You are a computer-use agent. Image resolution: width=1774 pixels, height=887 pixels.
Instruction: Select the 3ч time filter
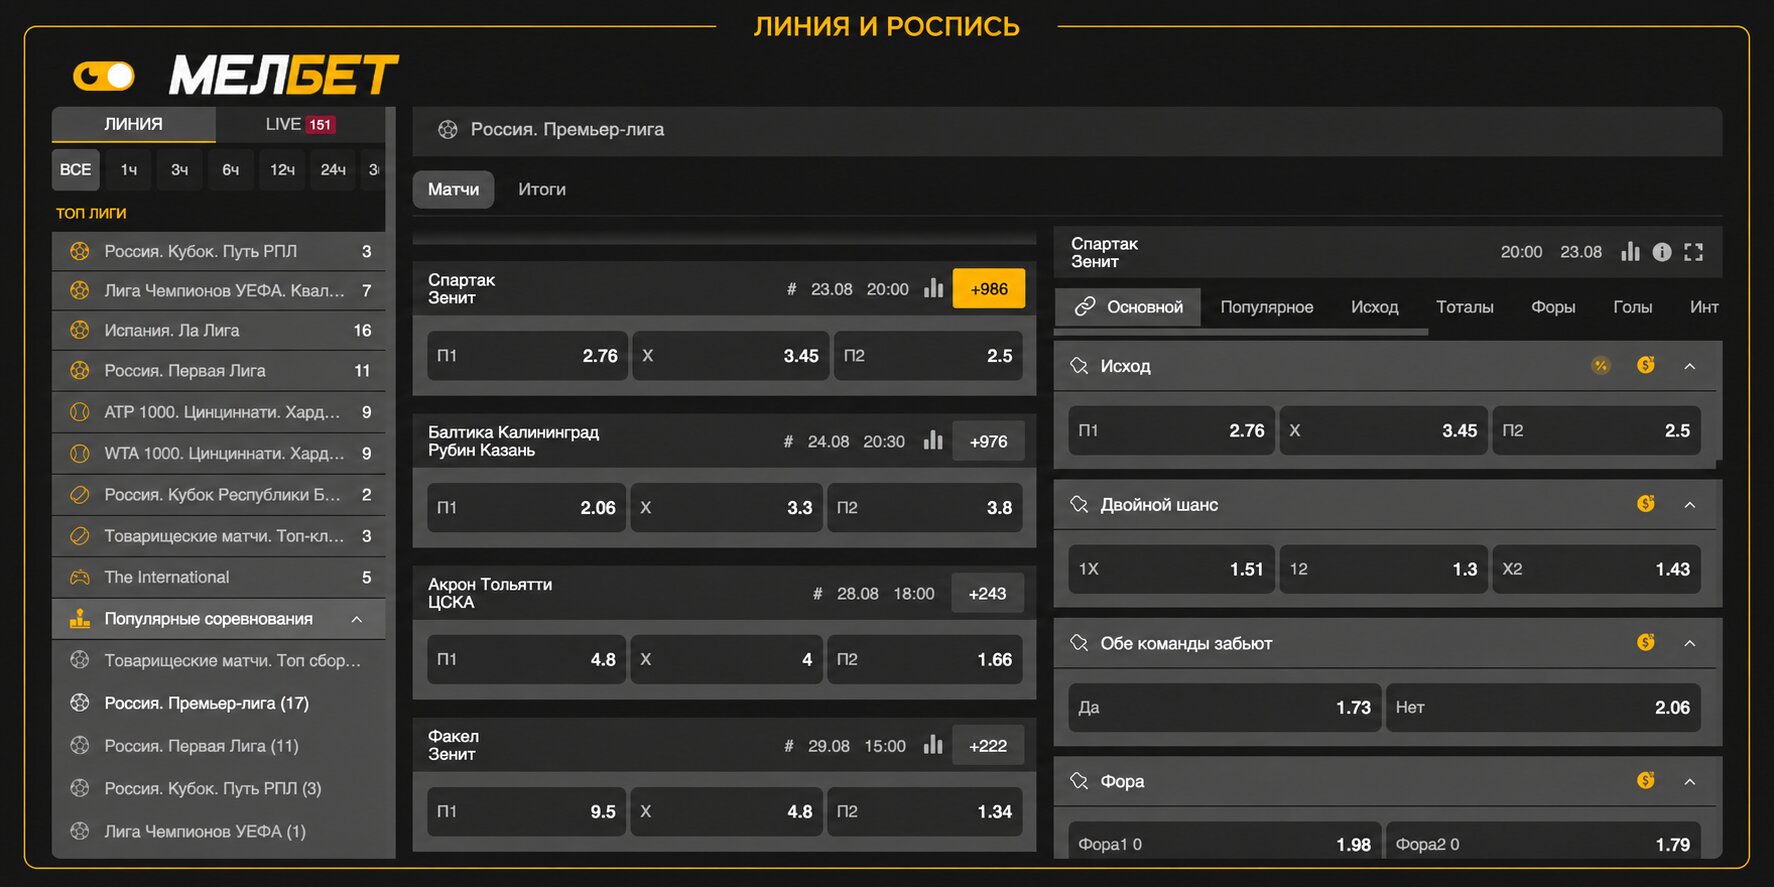pyautogui.click(x=179, y=170)
